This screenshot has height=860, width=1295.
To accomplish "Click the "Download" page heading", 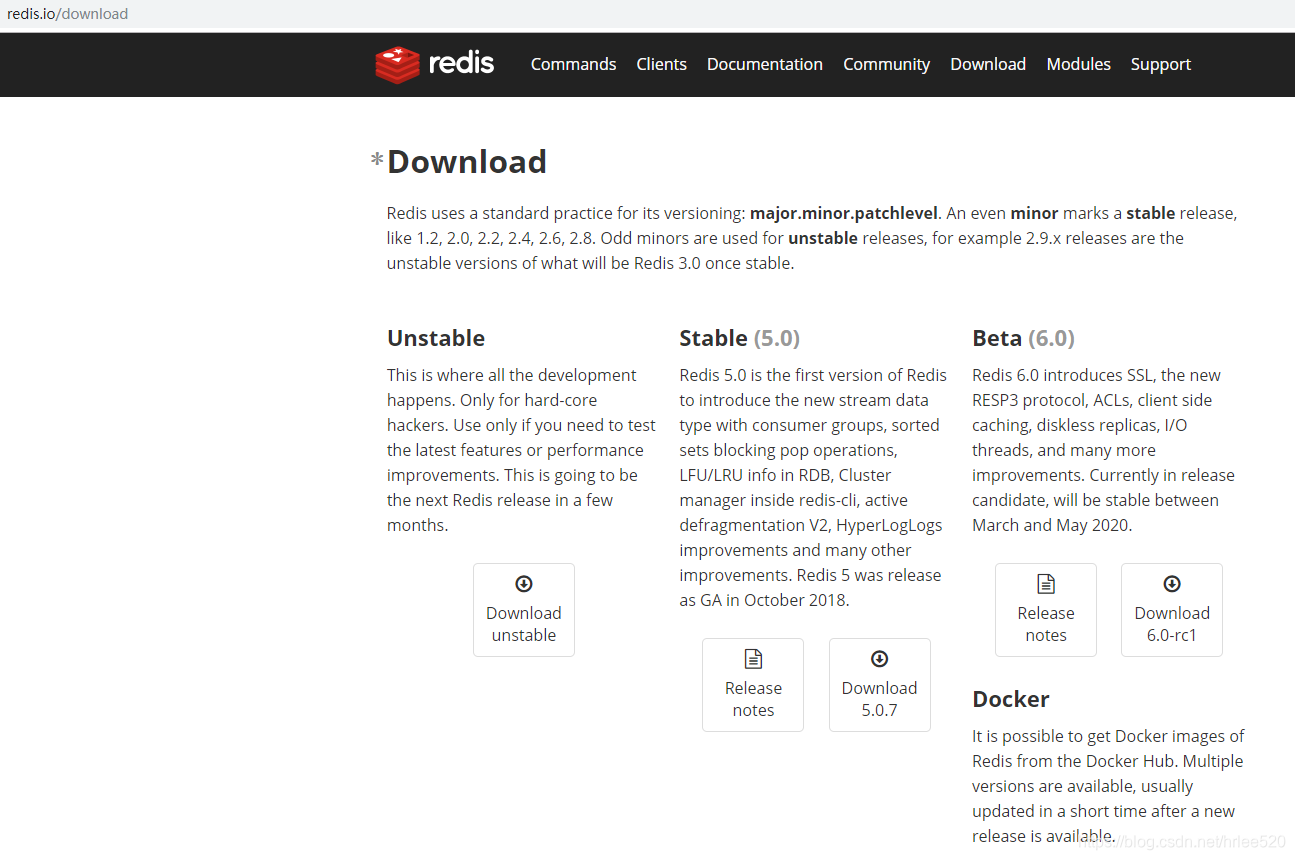I will 467,161.
